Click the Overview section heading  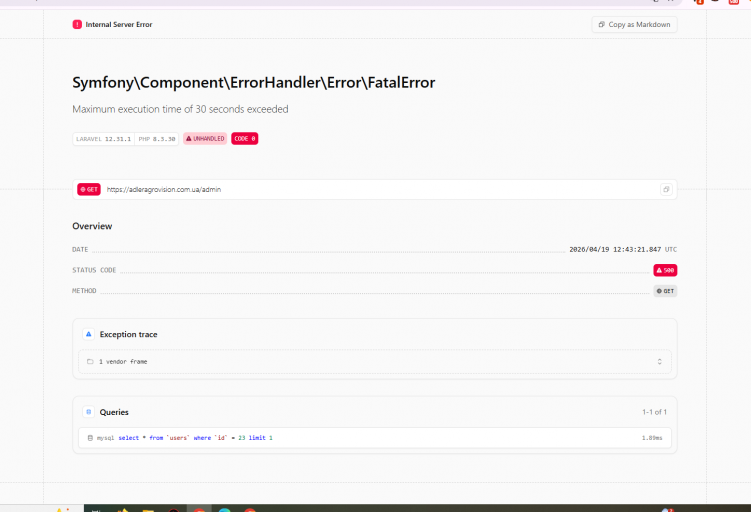92,226
